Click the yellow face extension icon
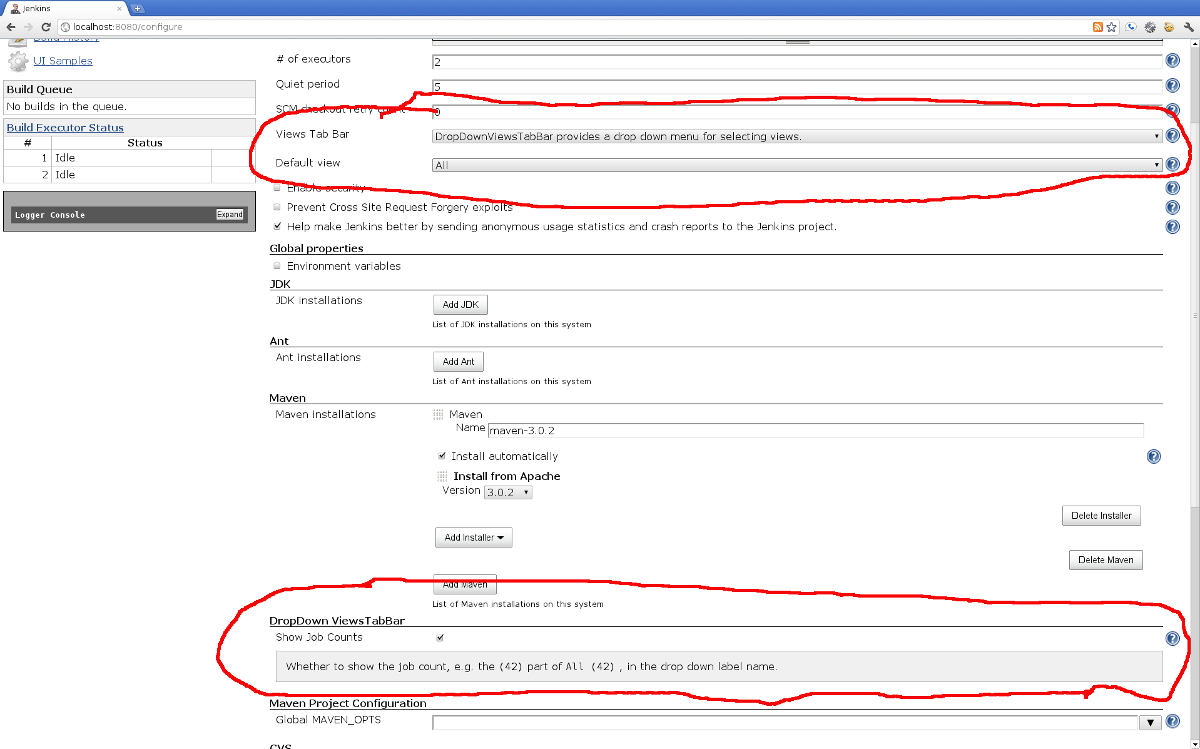The image size is (1200, 749). click(1167, 27)
